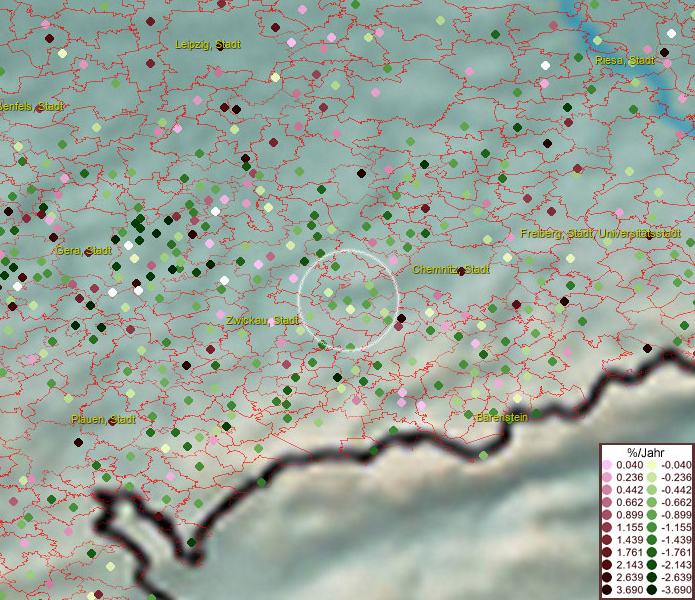Image resolution: width=695 pixels, height=600 pixels.
Task: Click the legend value text -0.040
Action: [x=676, y=465]
